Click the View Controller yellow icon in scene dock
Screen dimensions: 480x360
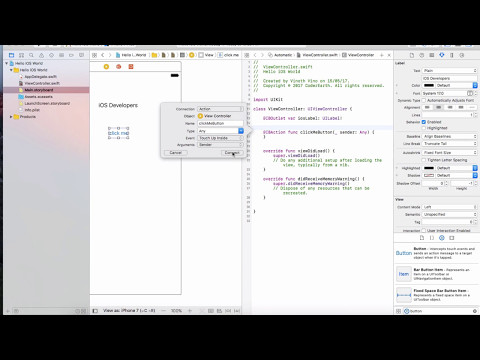click(x=106, y=67)
